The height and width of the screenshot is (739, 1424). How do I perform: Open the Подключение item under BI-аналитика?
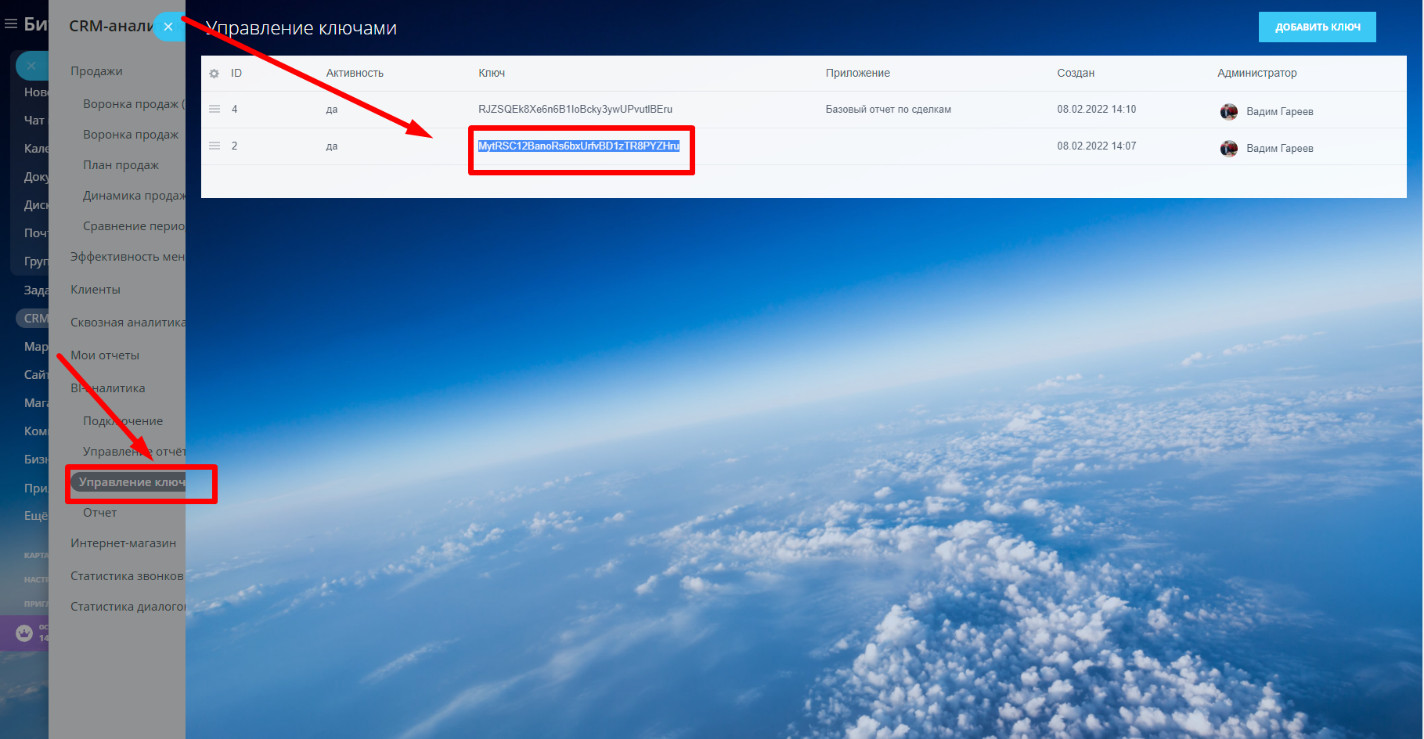(x=123, y=421)
